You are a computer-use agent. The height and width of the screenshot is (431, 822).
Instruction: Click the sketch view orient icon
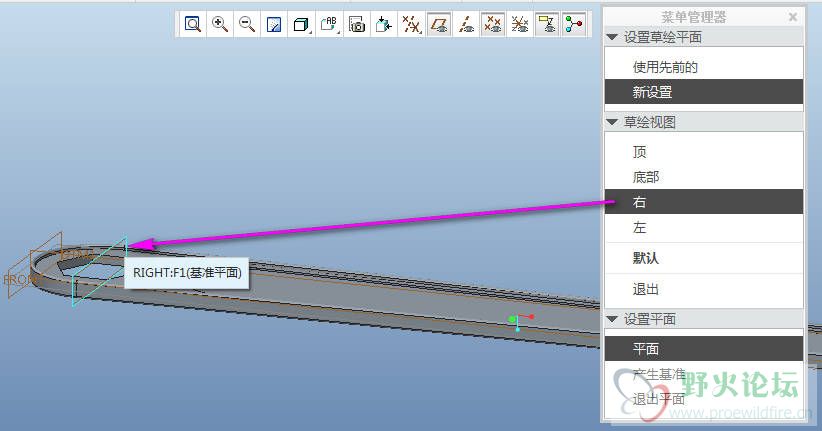384,24
